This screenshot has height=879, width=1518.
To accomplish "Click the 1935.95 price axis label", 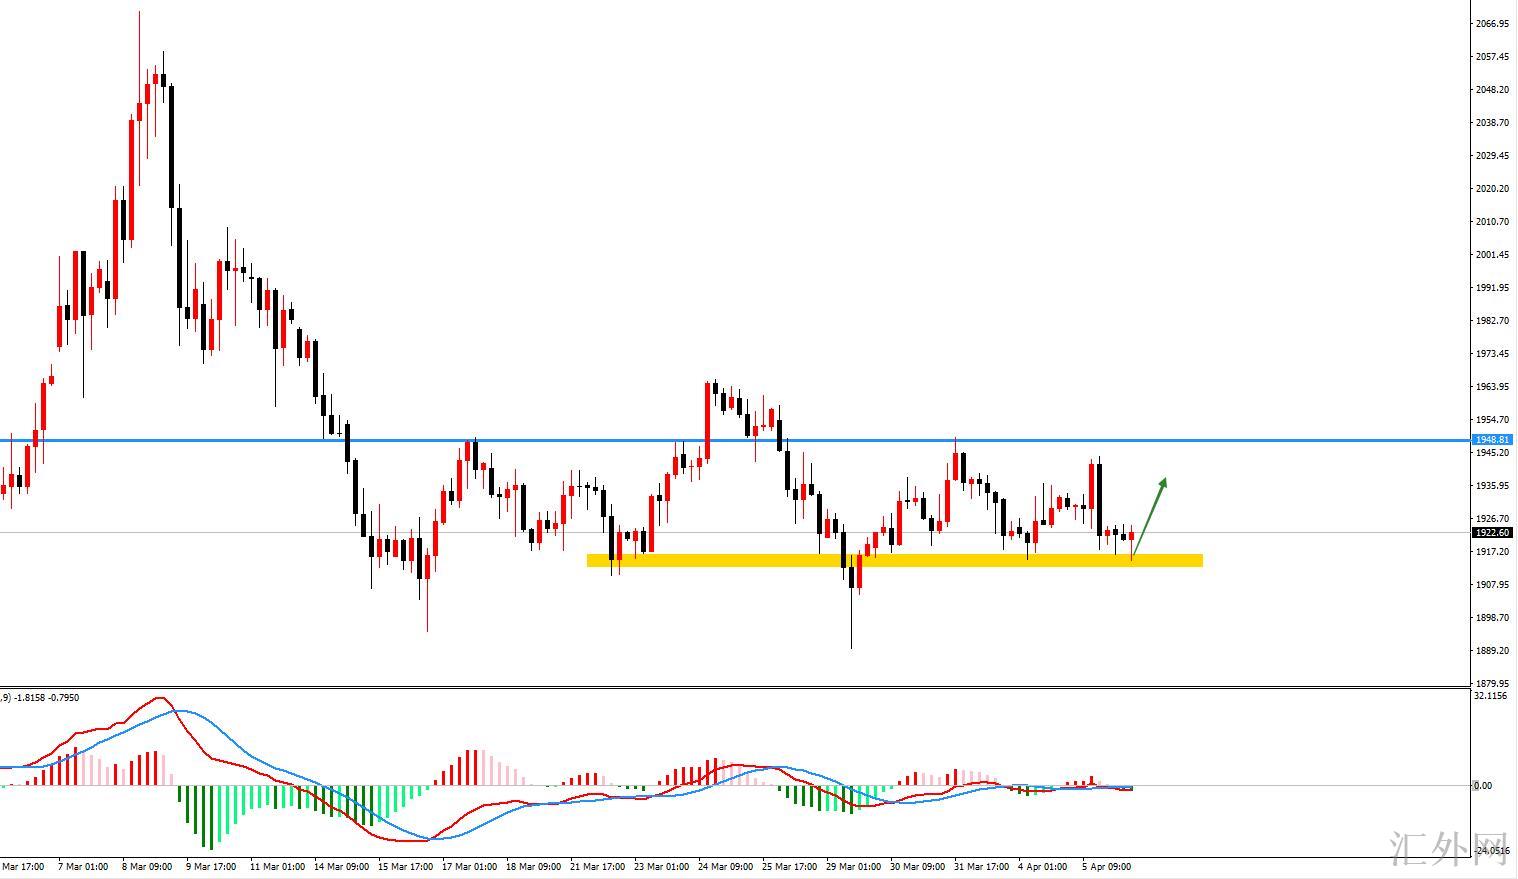I will (x=1492, y=486).
